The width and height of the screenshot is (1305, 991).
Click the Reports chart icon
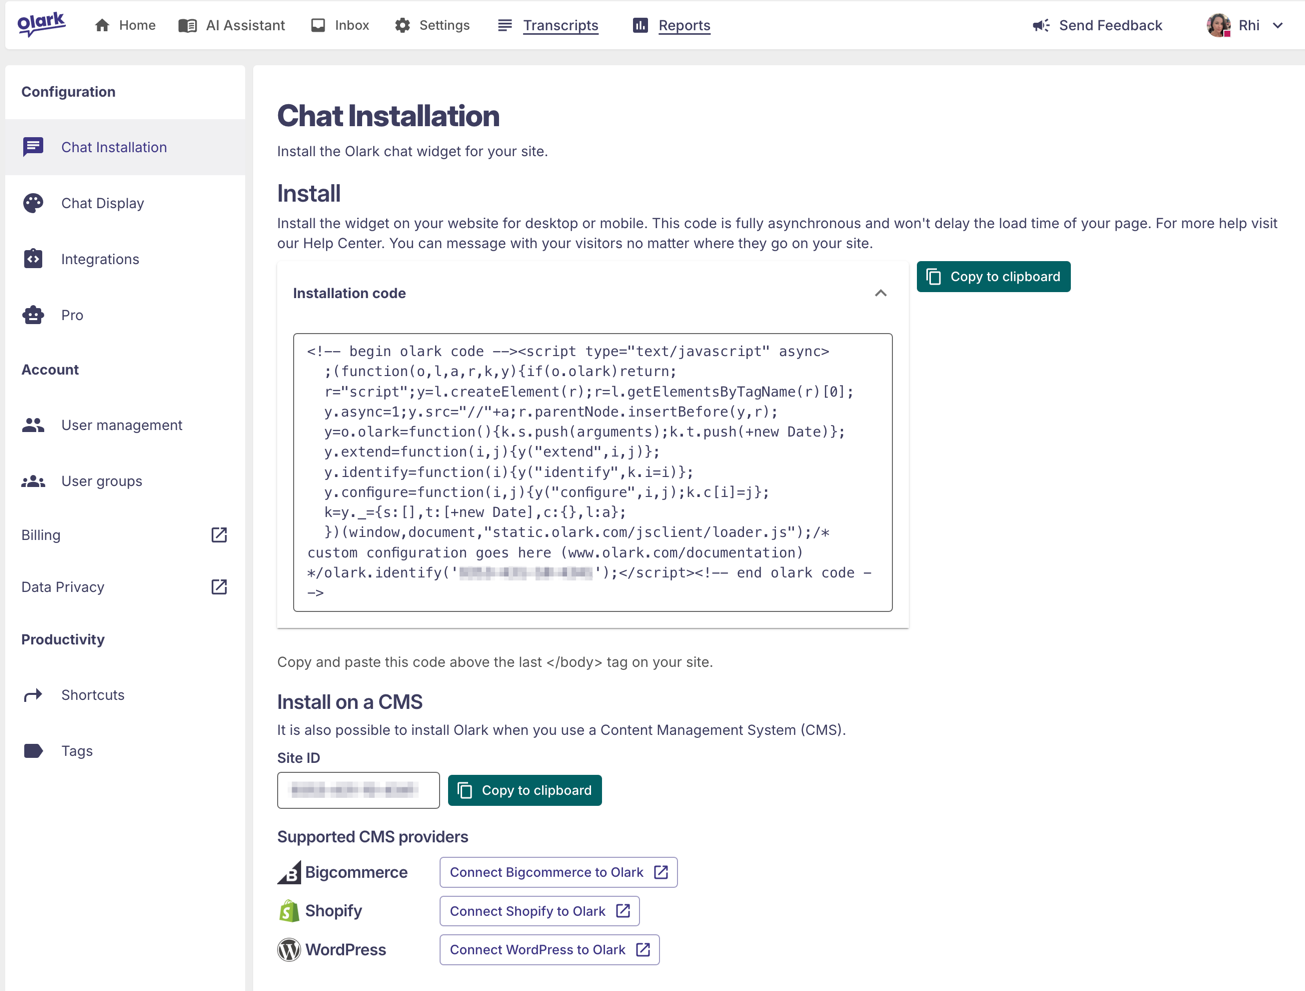[640, 25]
